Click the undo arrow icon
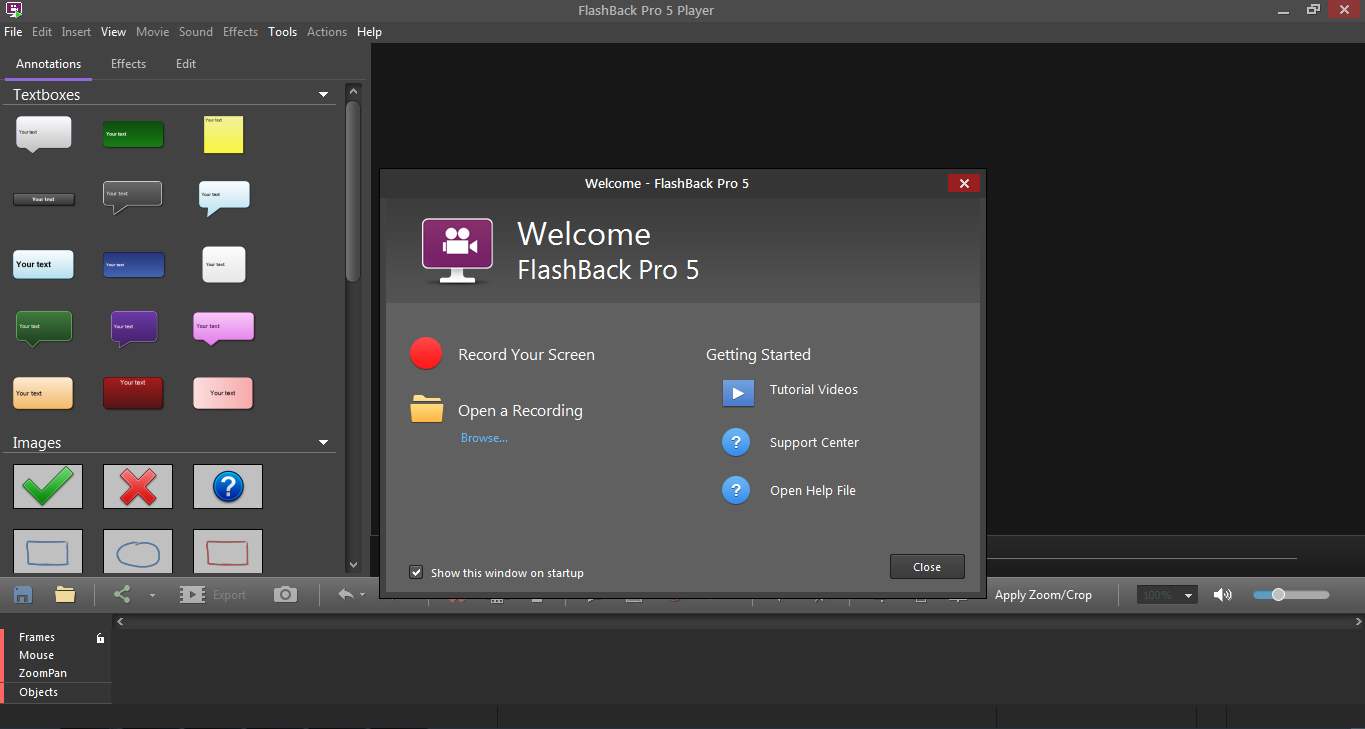This screenshot has width=1365, height=729. pos(345,594)
